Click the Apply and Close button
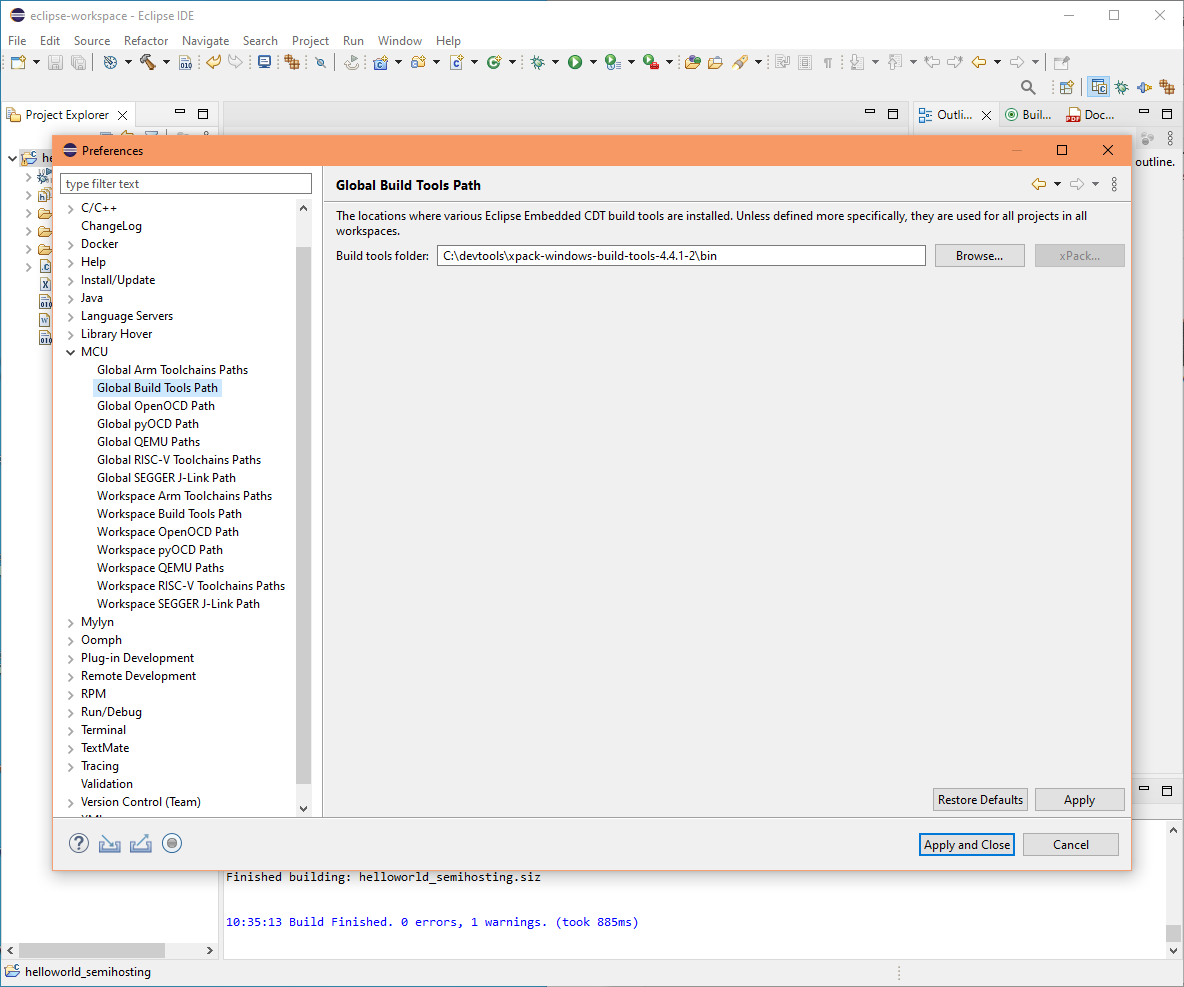Screen dimensions: 1184x987 coord(966,844)
